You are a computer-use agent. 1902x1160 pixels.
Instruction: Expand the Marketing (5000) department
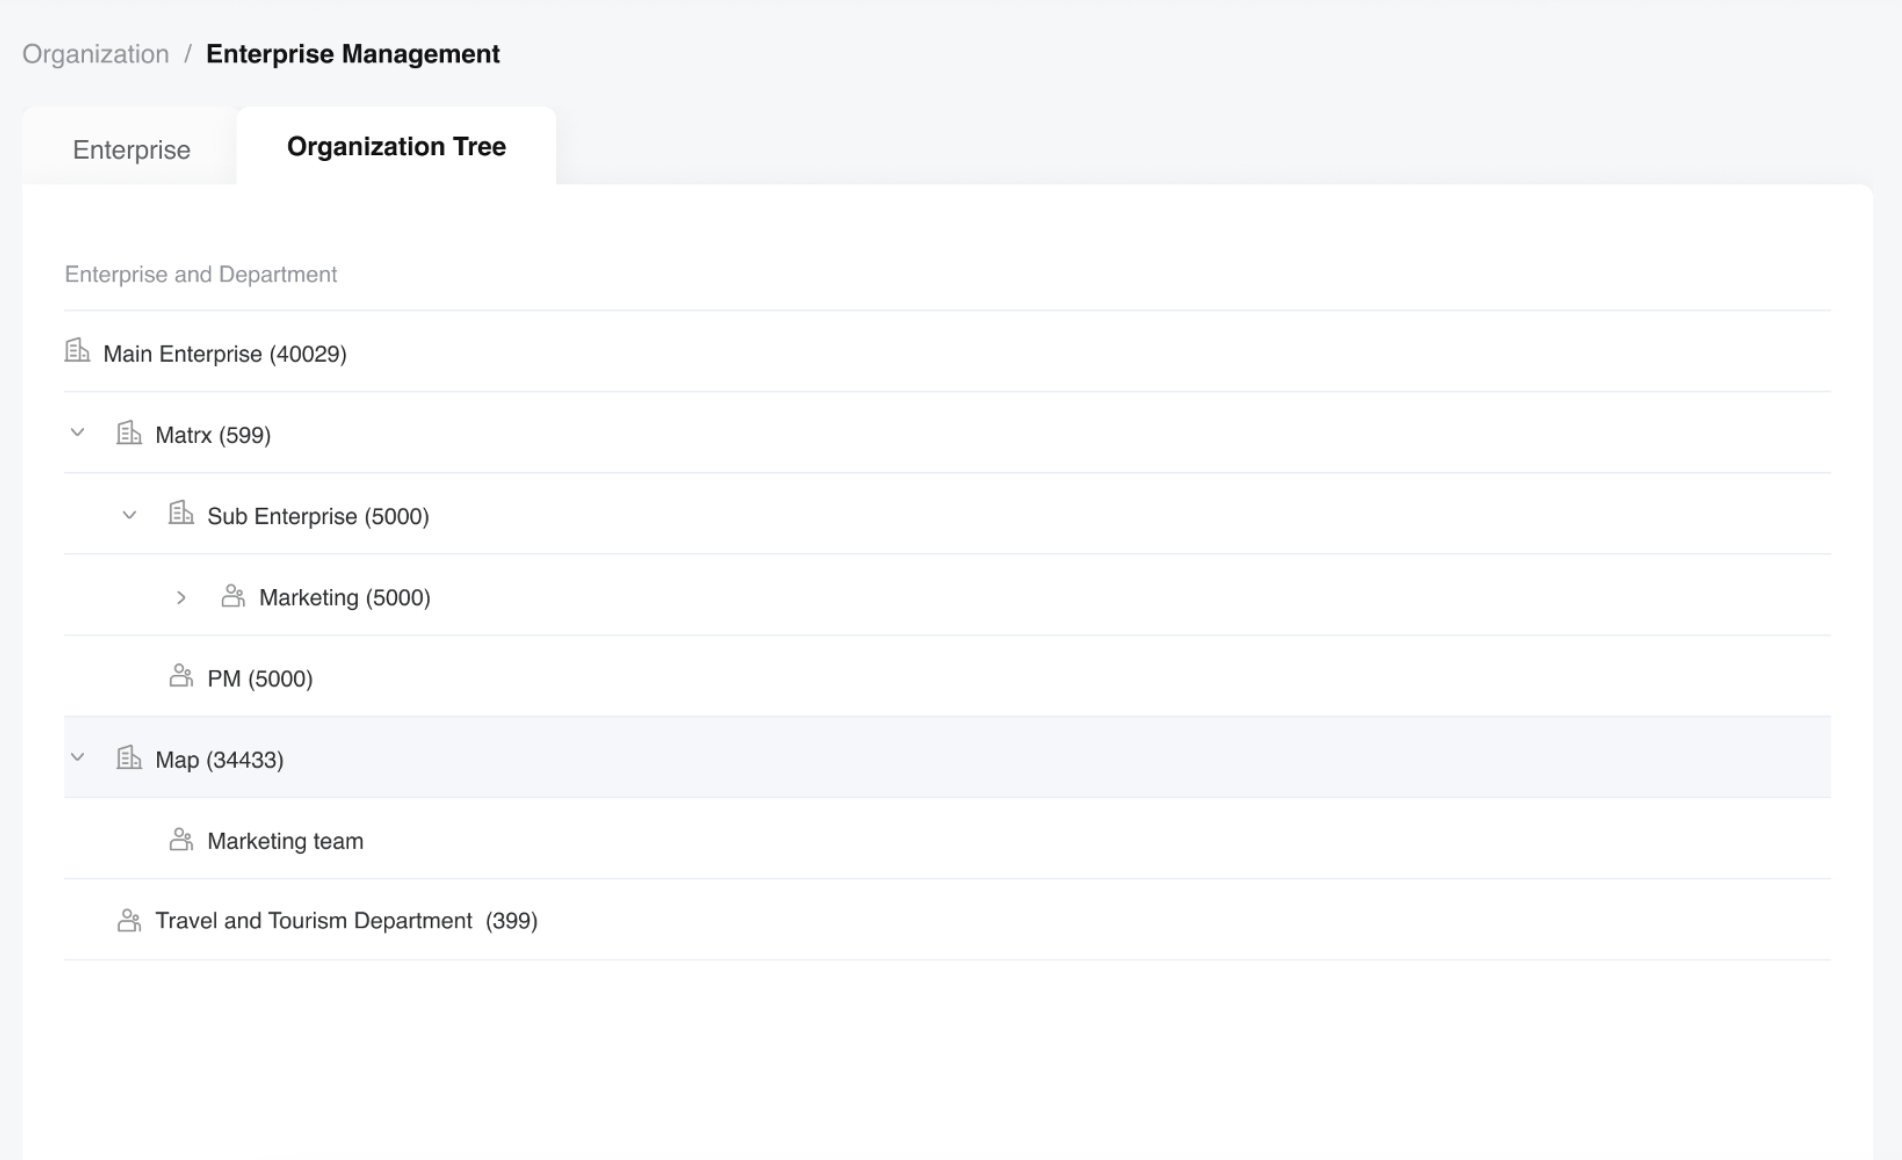pyautogui.click(x=181, y=597)
